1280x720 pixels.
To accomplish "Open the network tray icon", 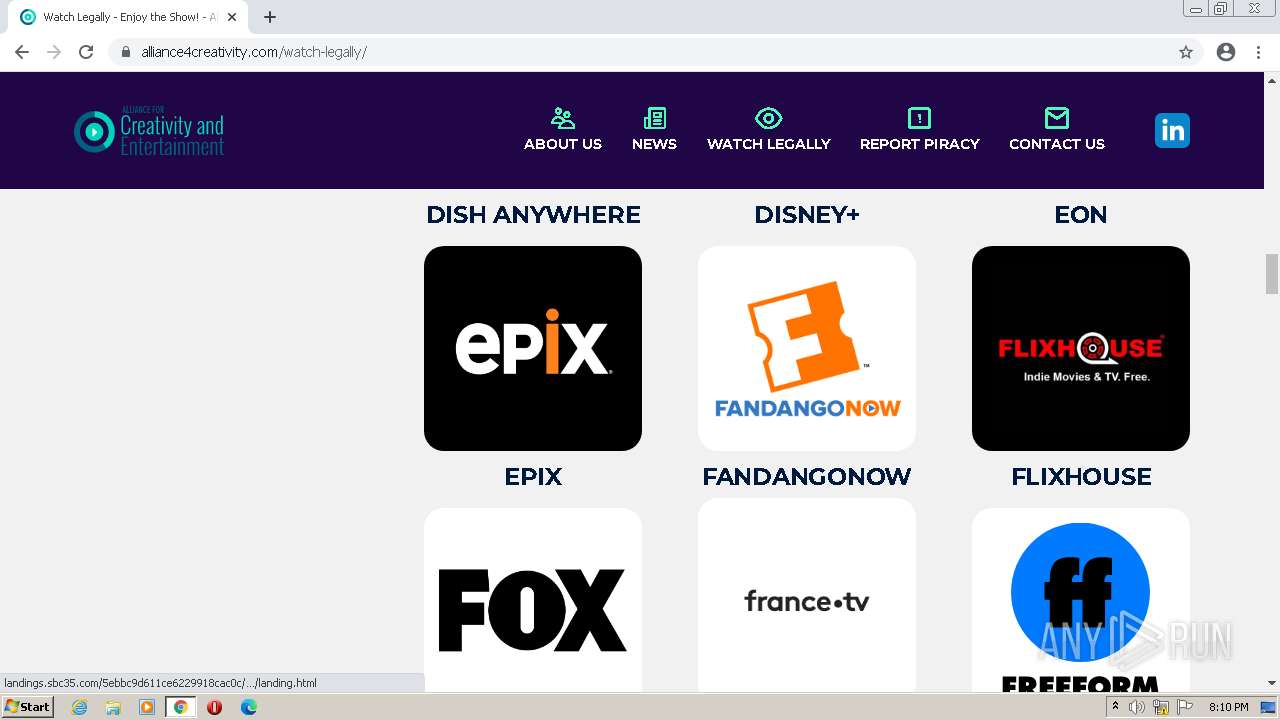I will 1161,707.
